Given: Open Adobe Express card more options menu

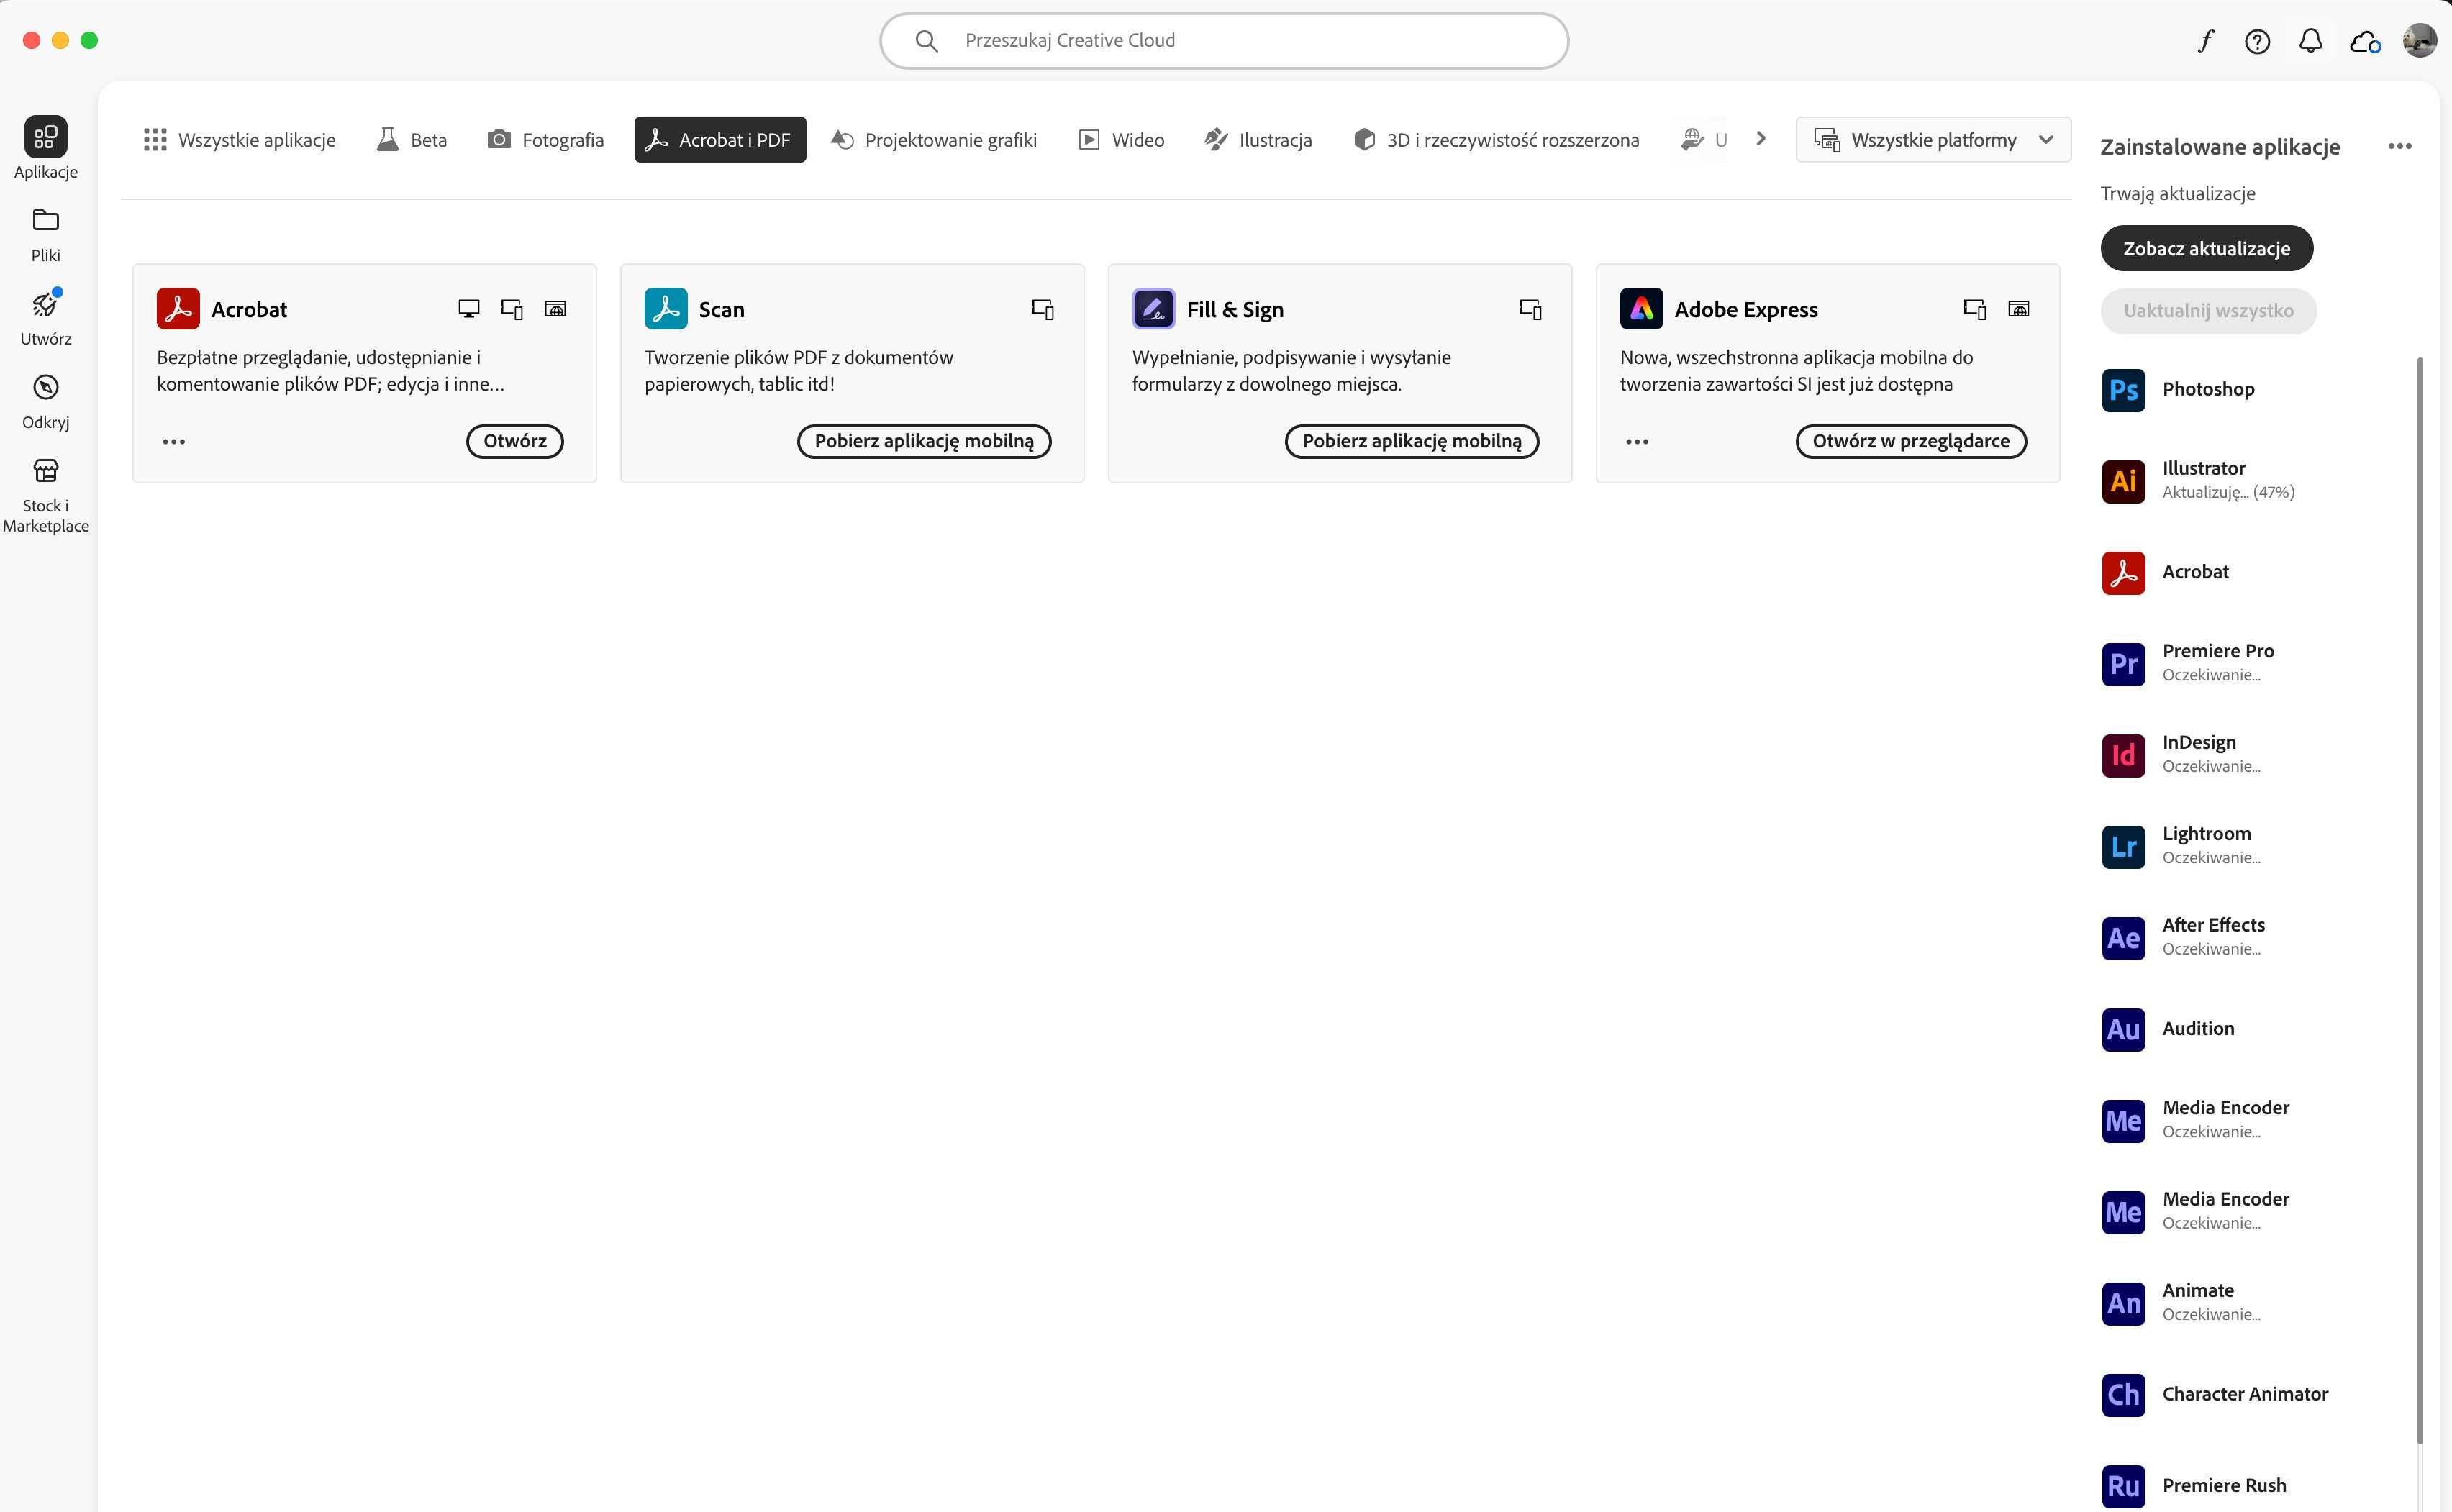Looking at the screenshot, I should click(x=1637, y=441).
